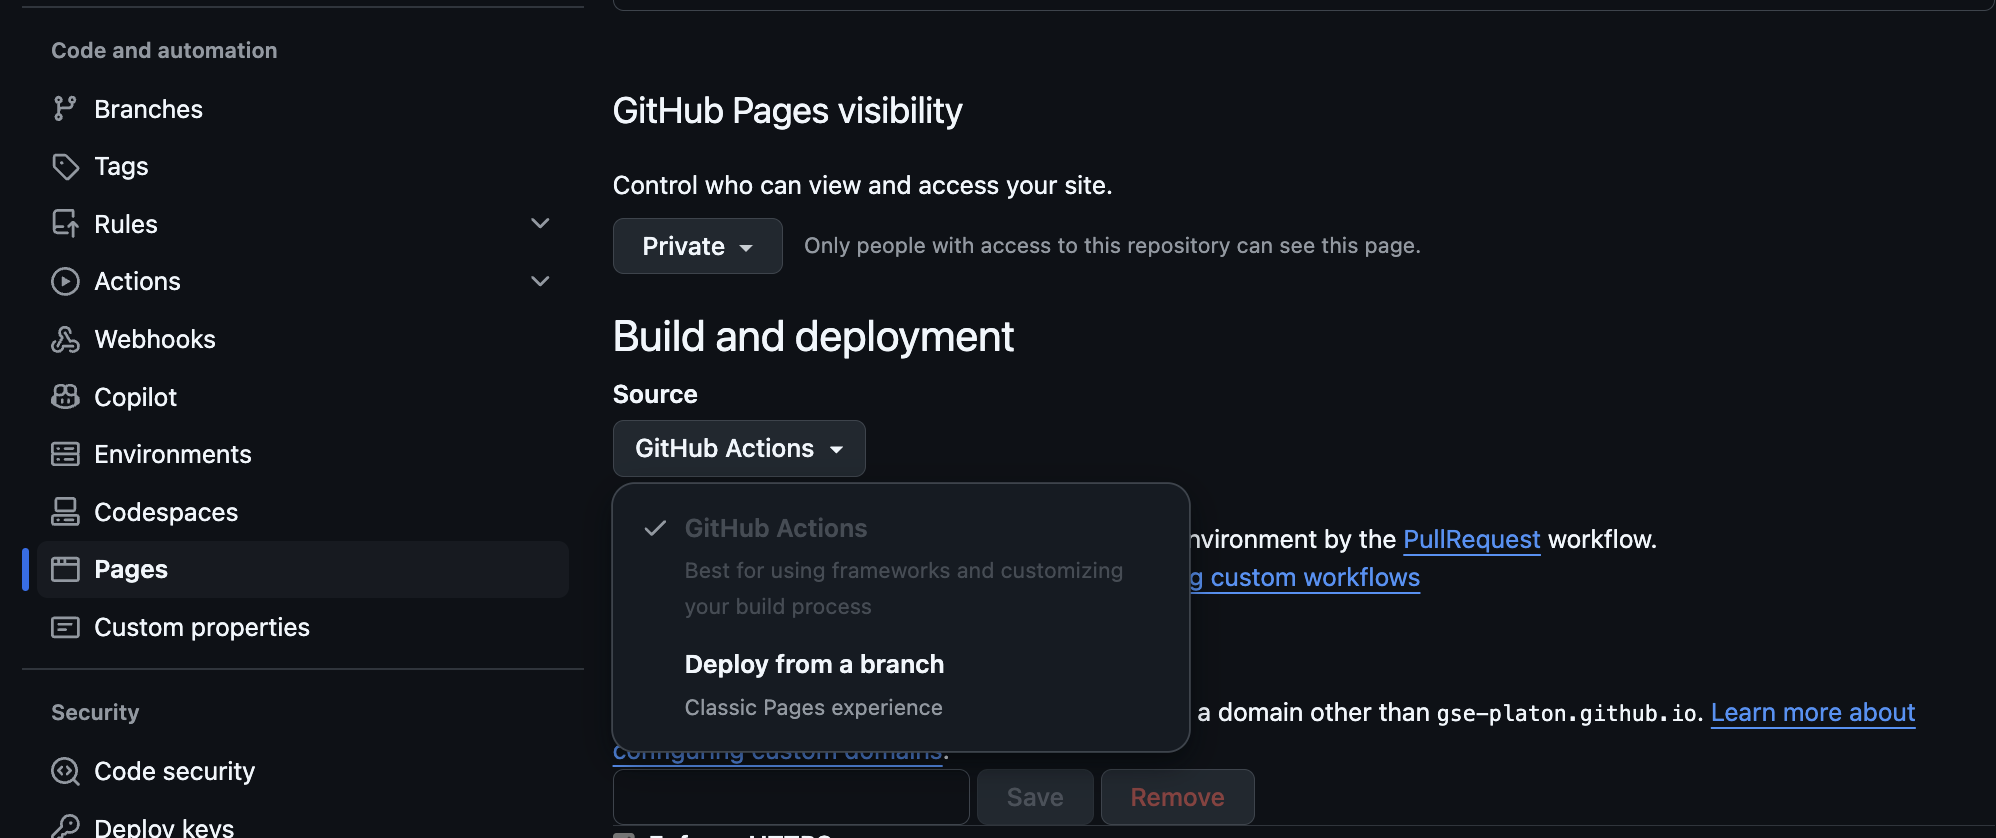Open Copilot settings page
Screen dimensions: 1996x838
tap(303, 397)
